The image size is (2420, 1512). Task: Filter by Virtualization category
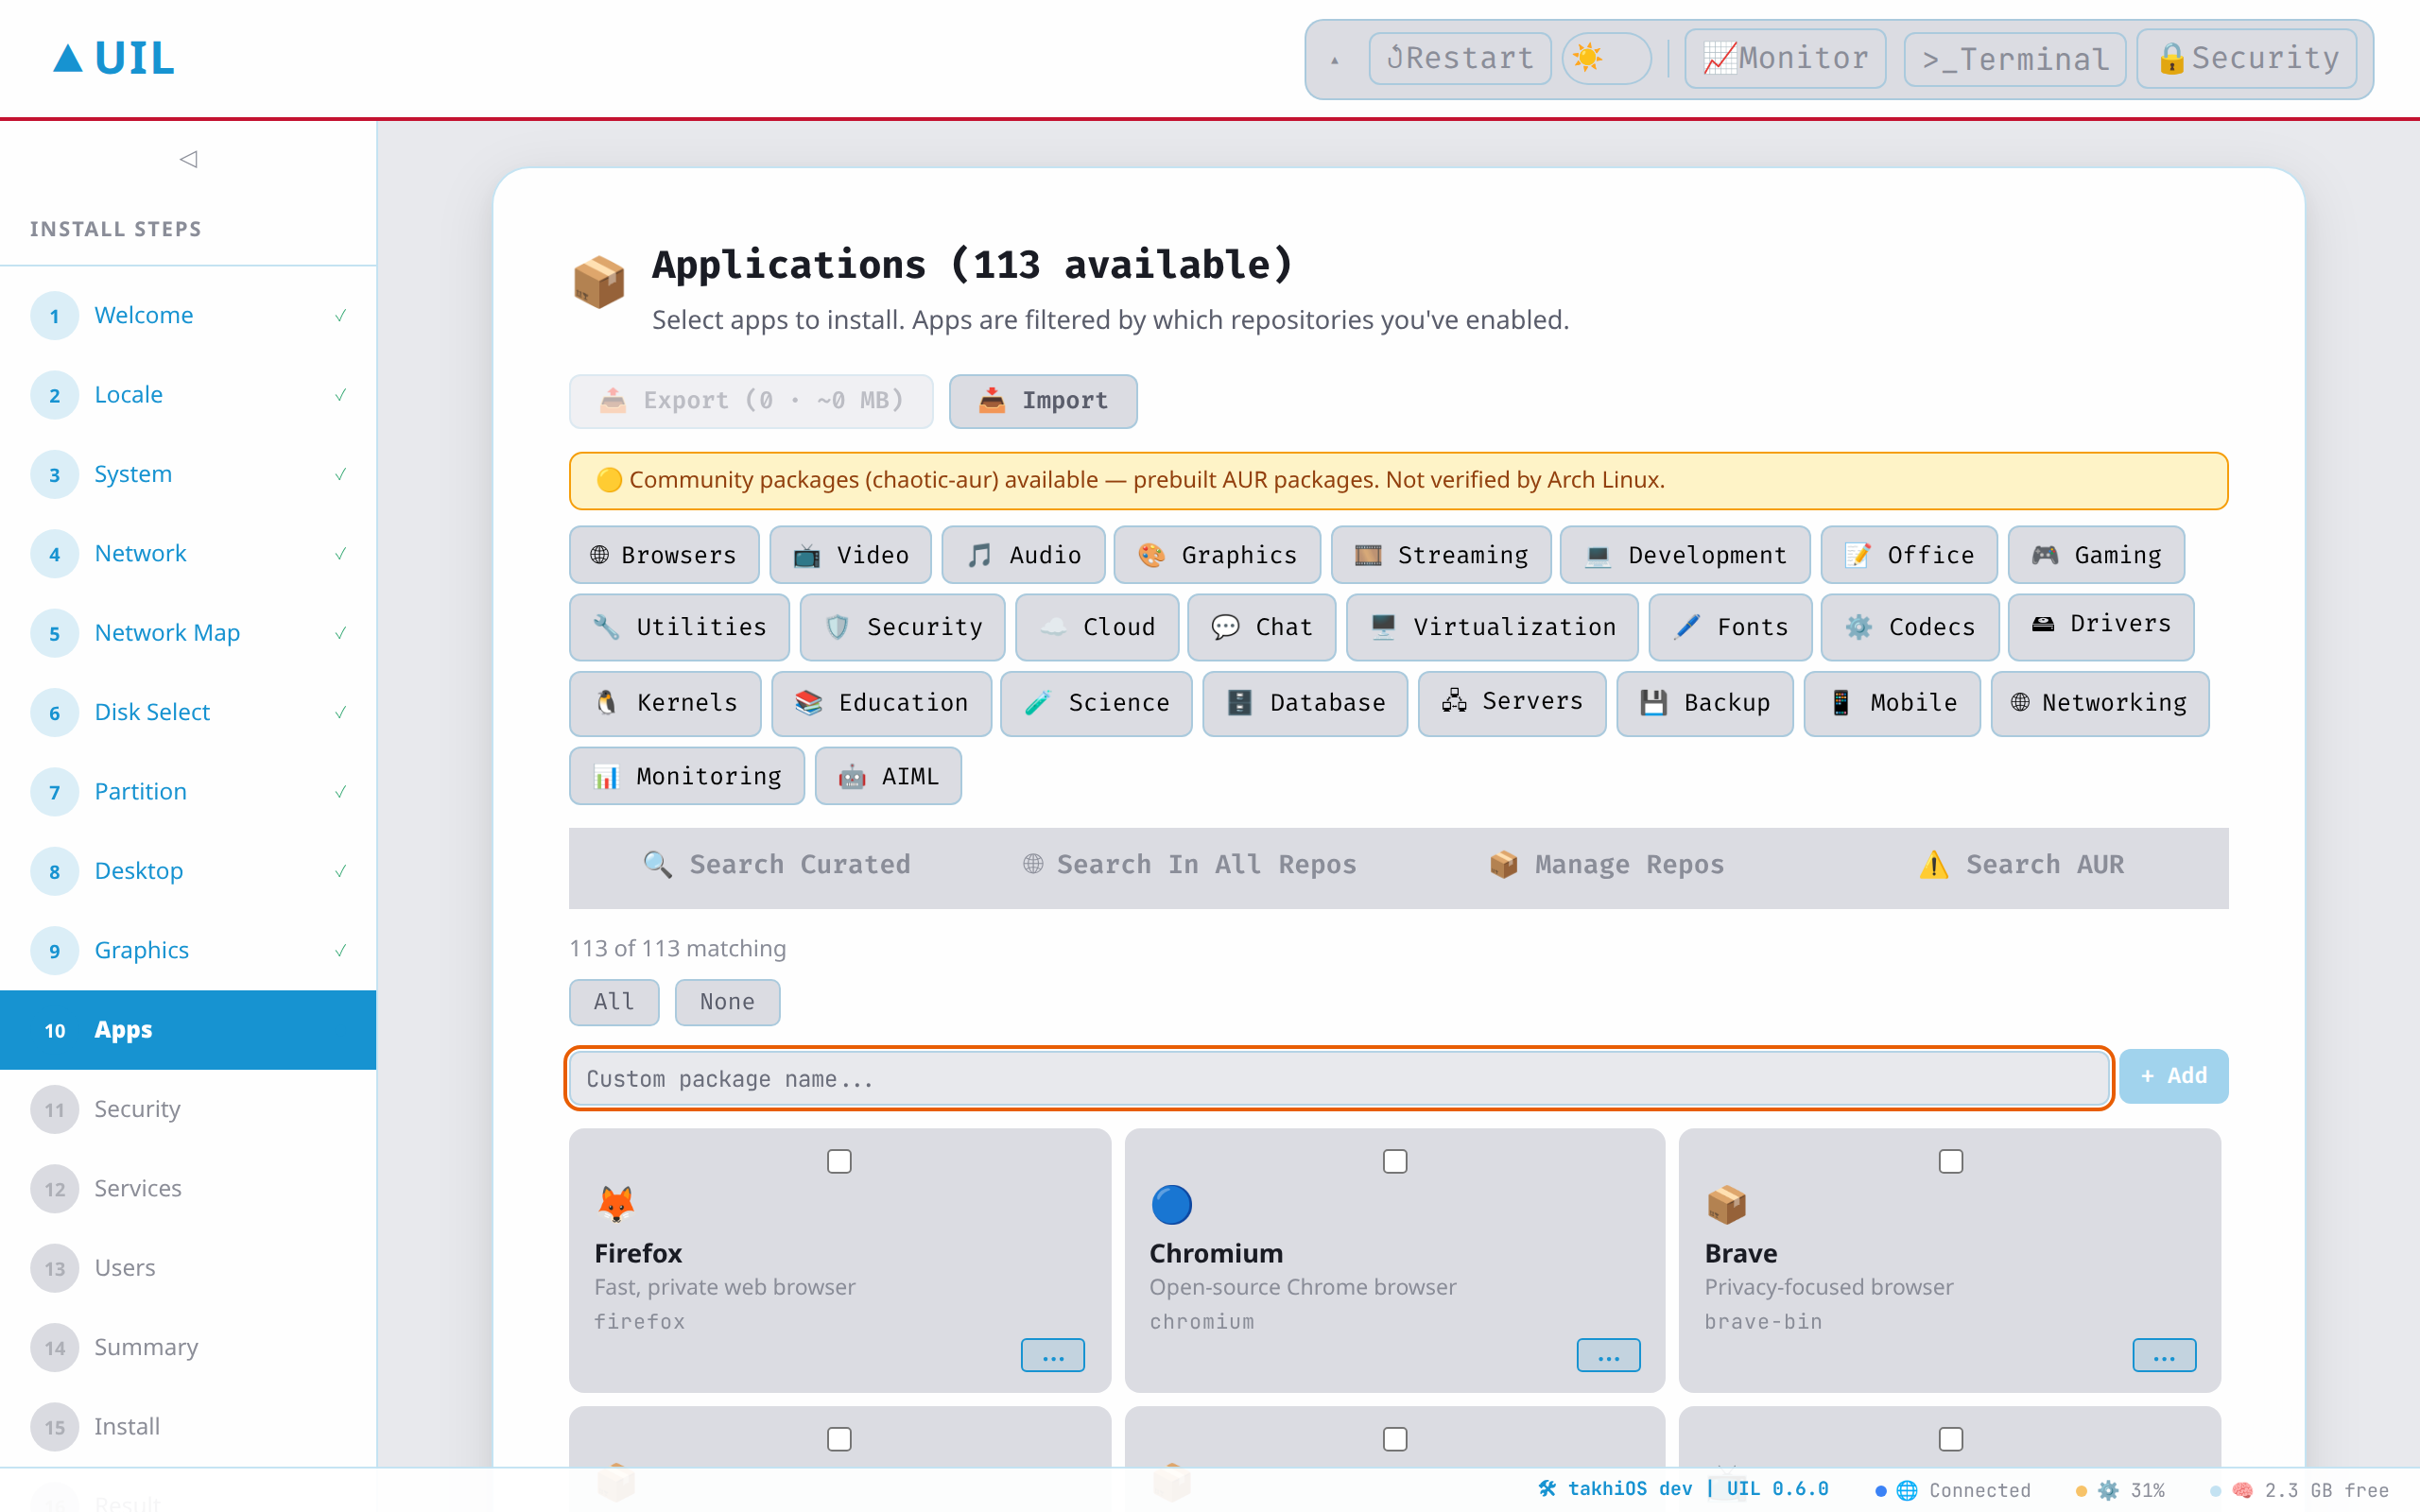(1492, 627)
